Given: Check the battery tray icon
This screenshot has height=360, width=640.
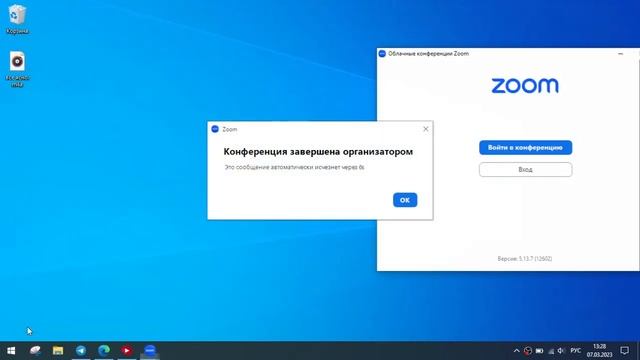Looking at the screenshot, I should [x=539, y=351].
